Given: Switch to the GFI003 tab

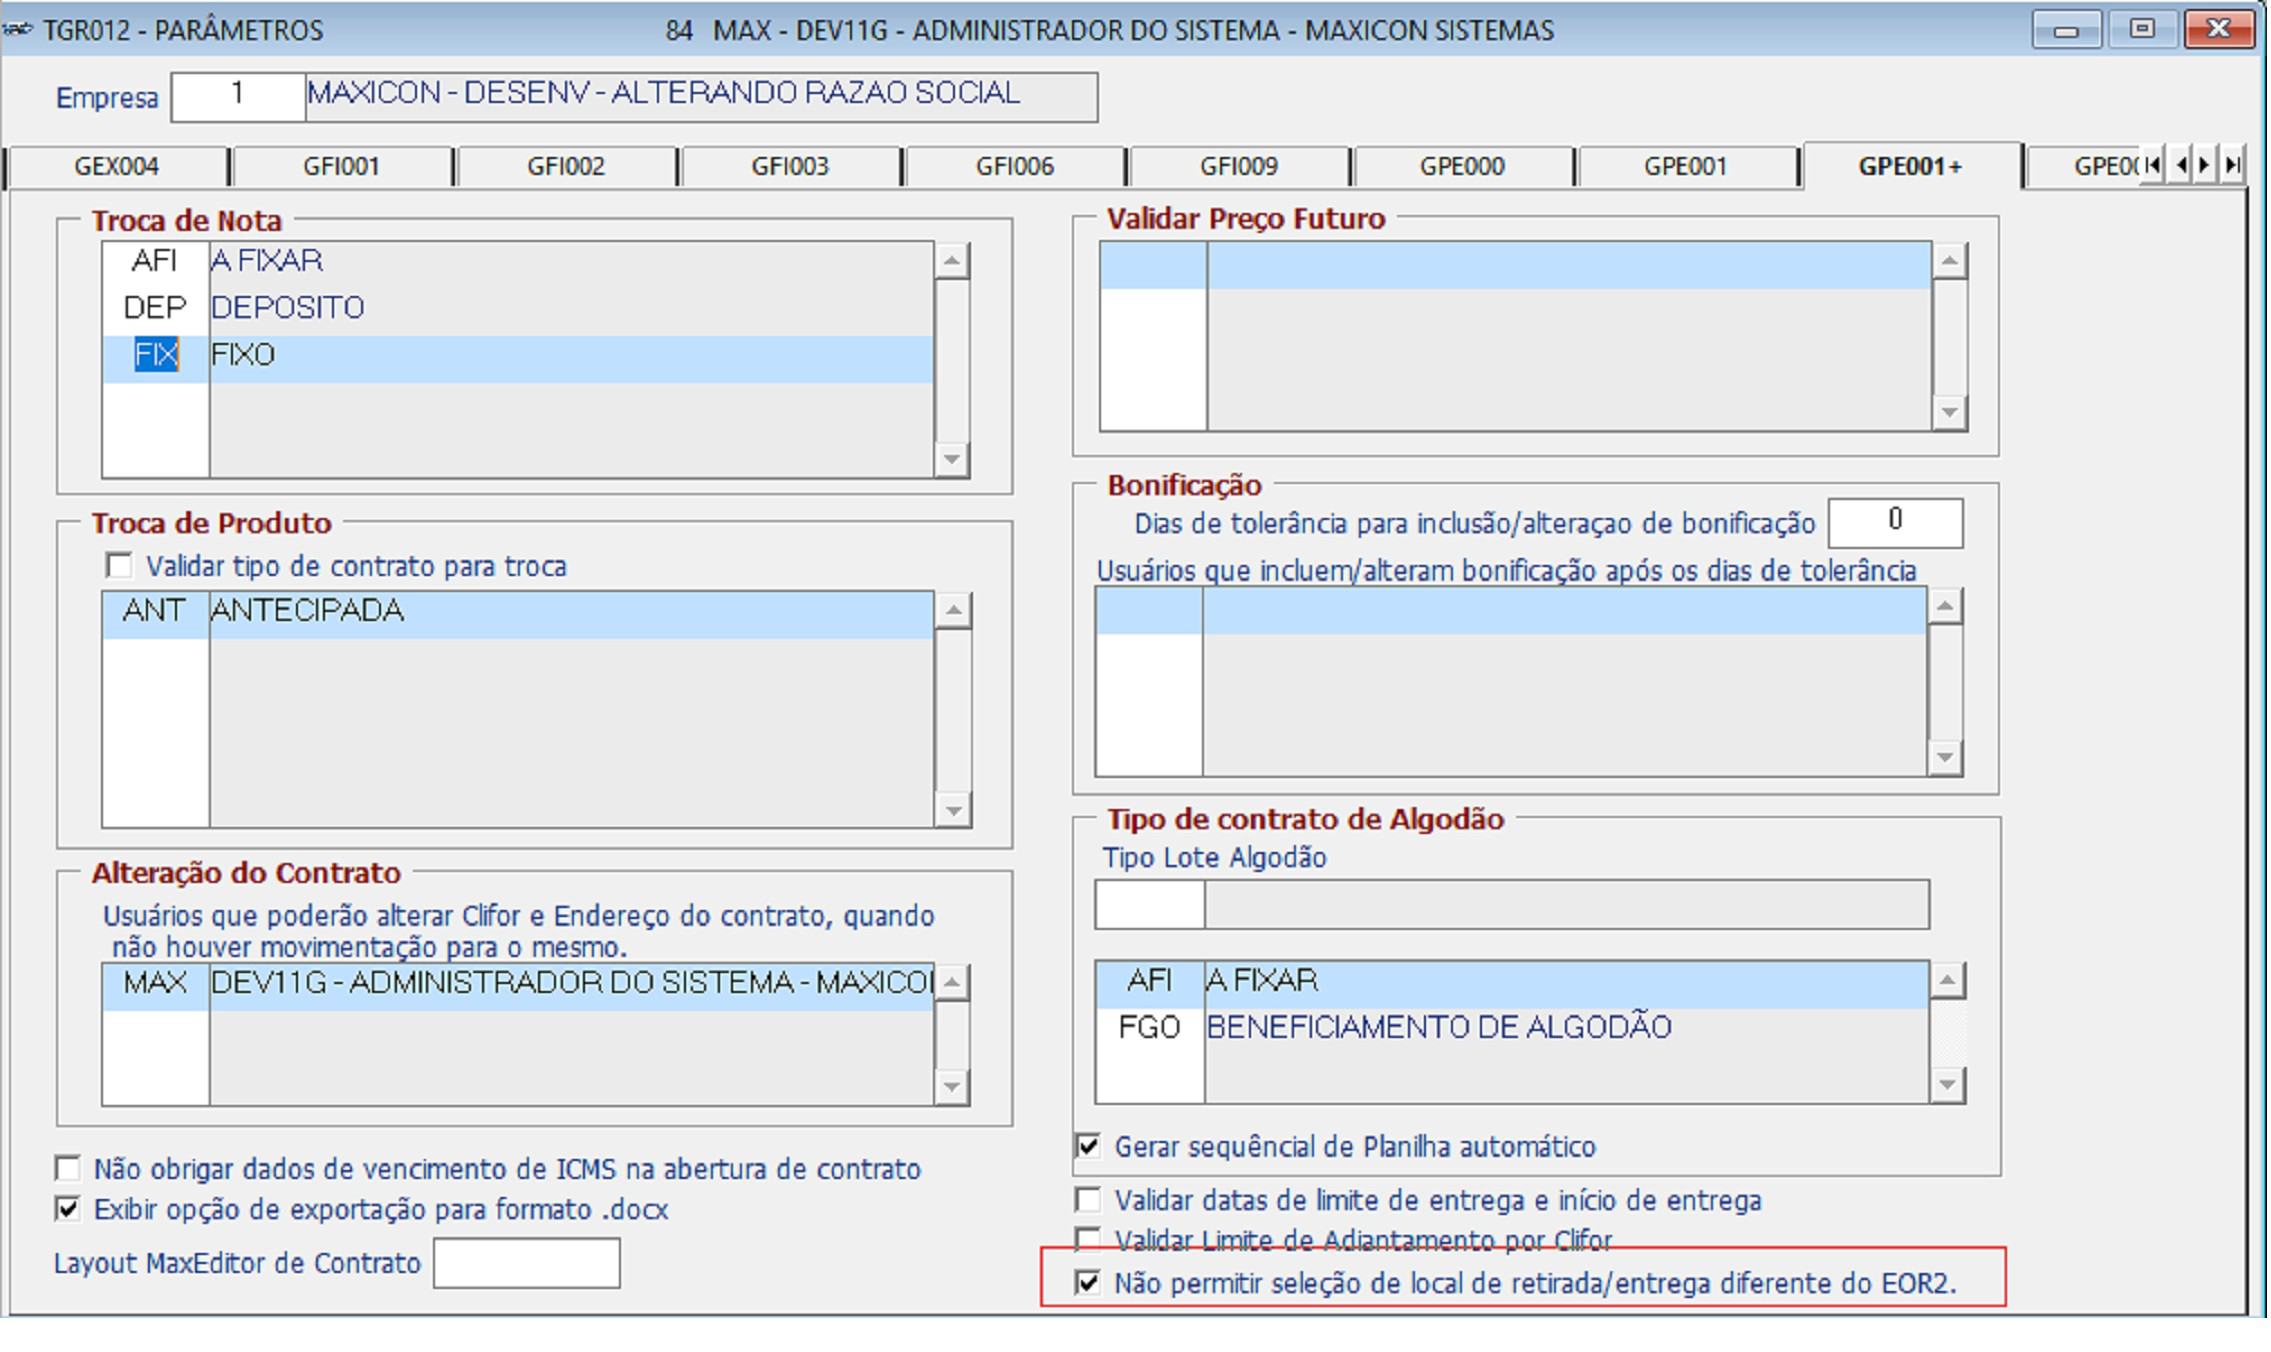Looking at the screenshot, I should coord(790,166).
